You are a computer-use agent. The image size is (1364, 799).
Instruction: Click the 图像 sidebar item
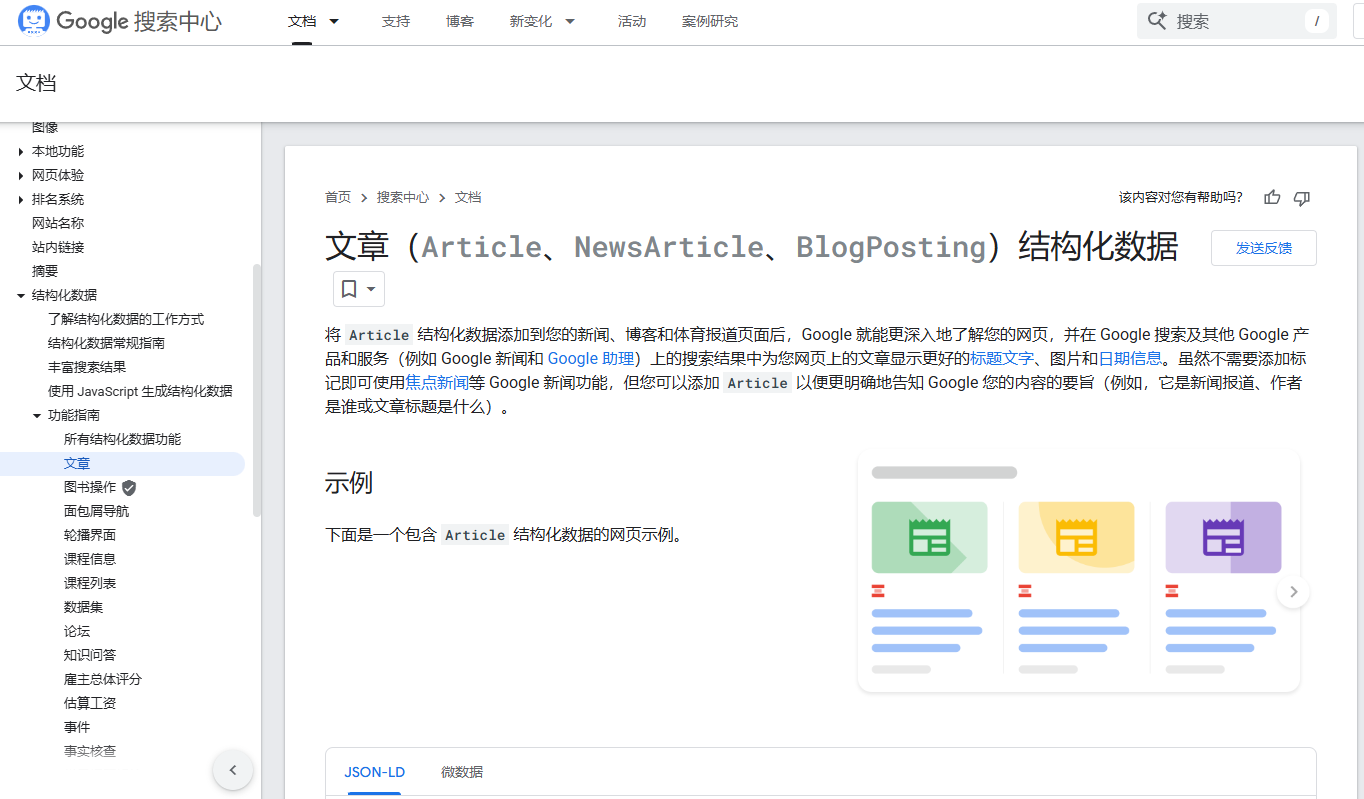click(45, 128)
